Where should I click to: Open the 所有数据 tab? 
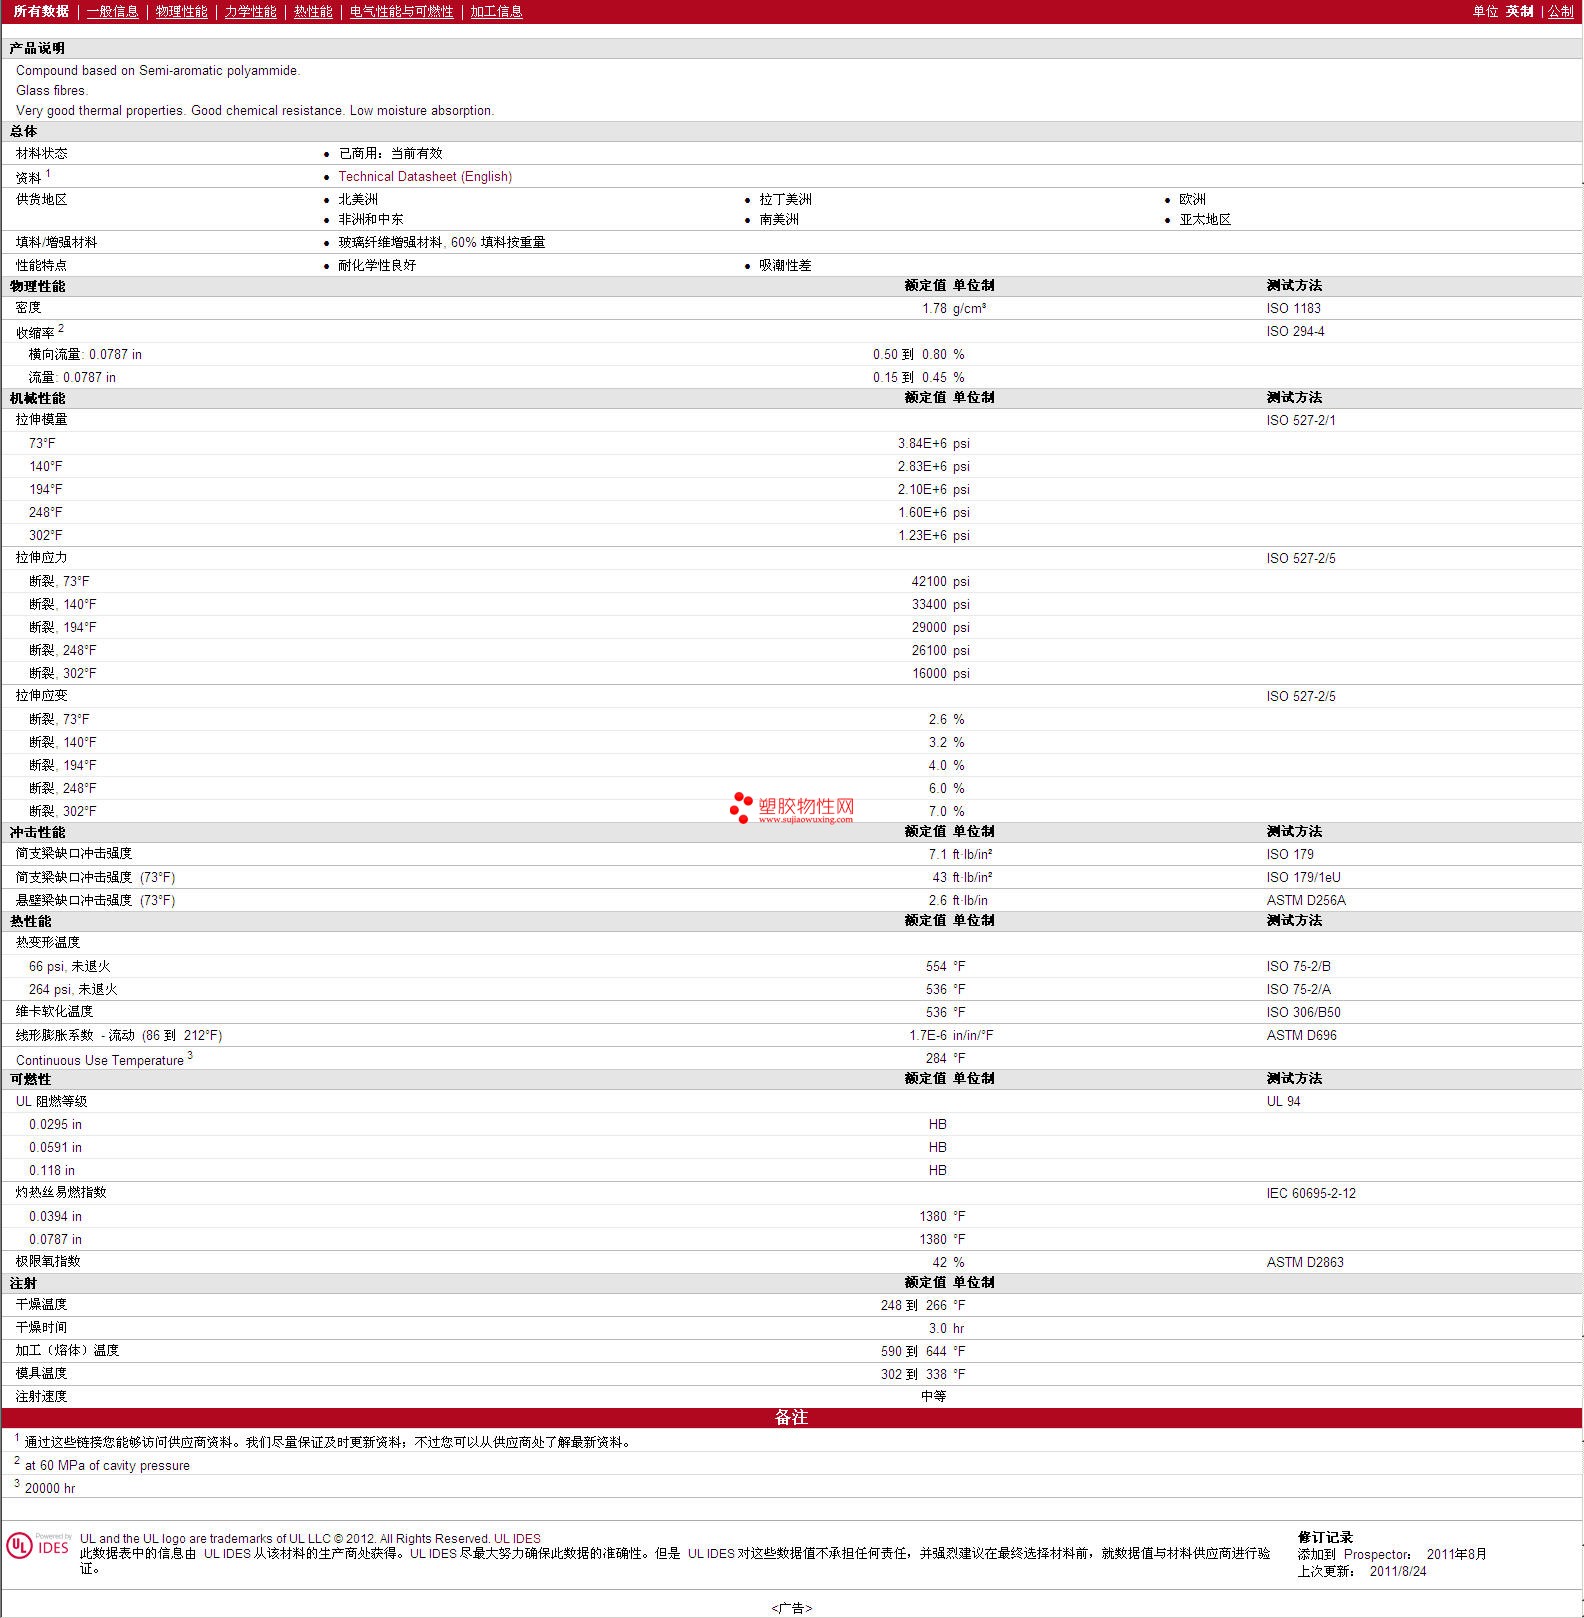[41, 11]
